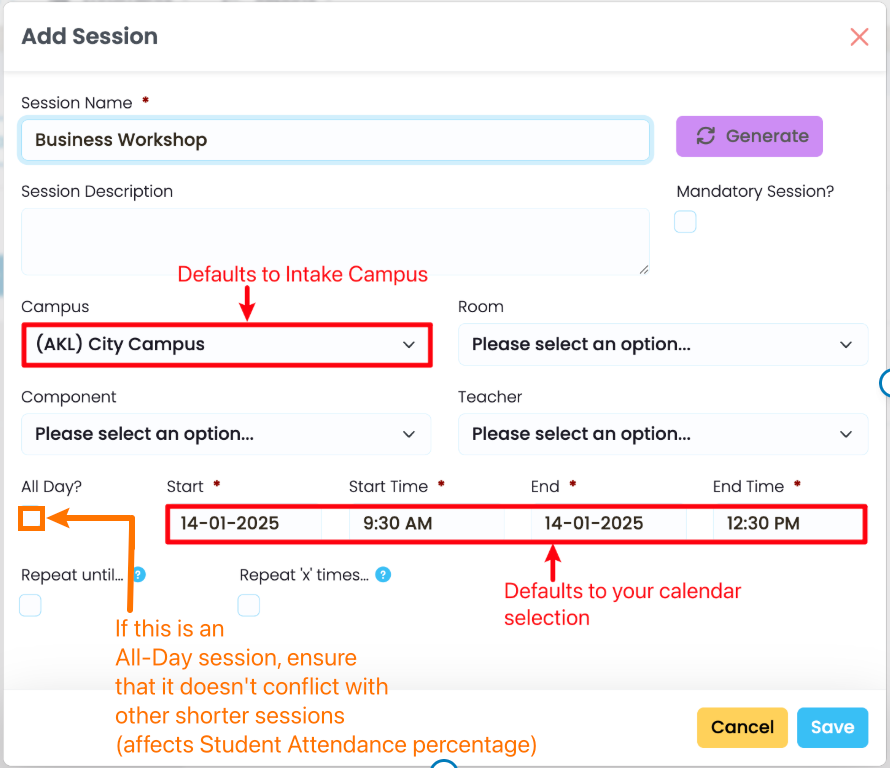Open the Campus dropdown
Screen dimensions: 890x768
click(226, 344)
